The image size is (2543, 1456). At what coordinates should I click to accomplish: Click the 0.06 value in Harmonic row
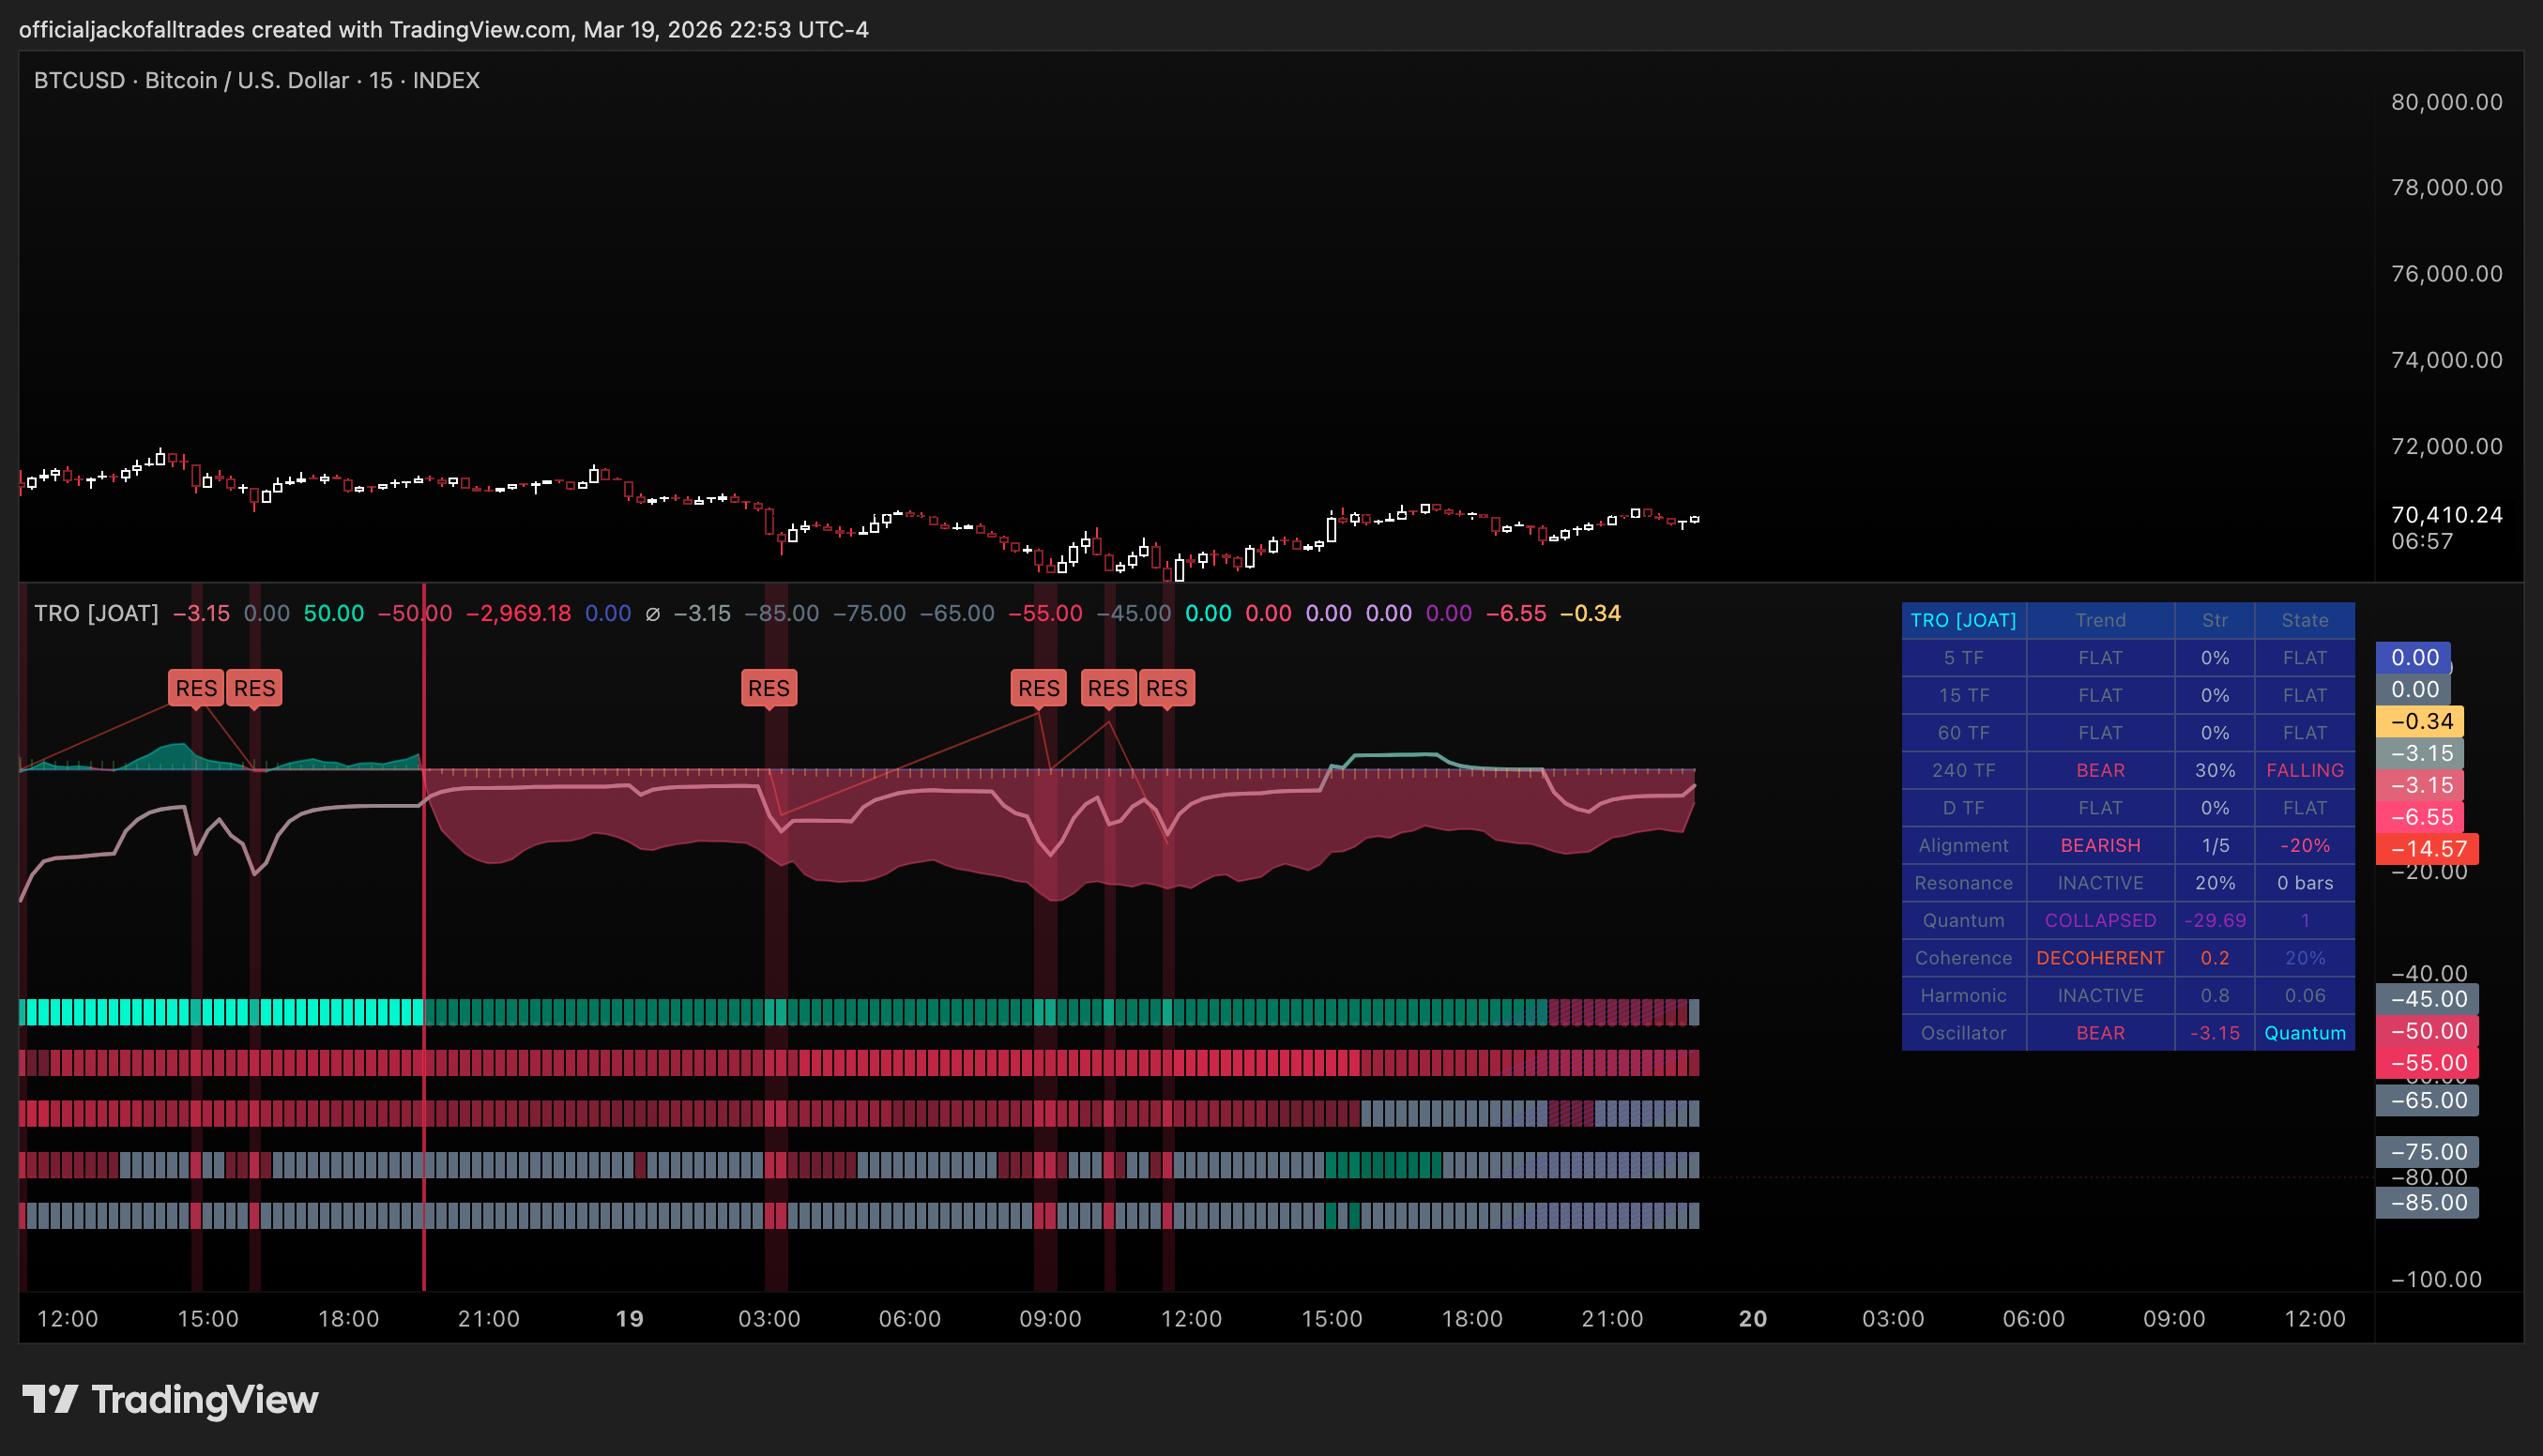point(2304,995)
